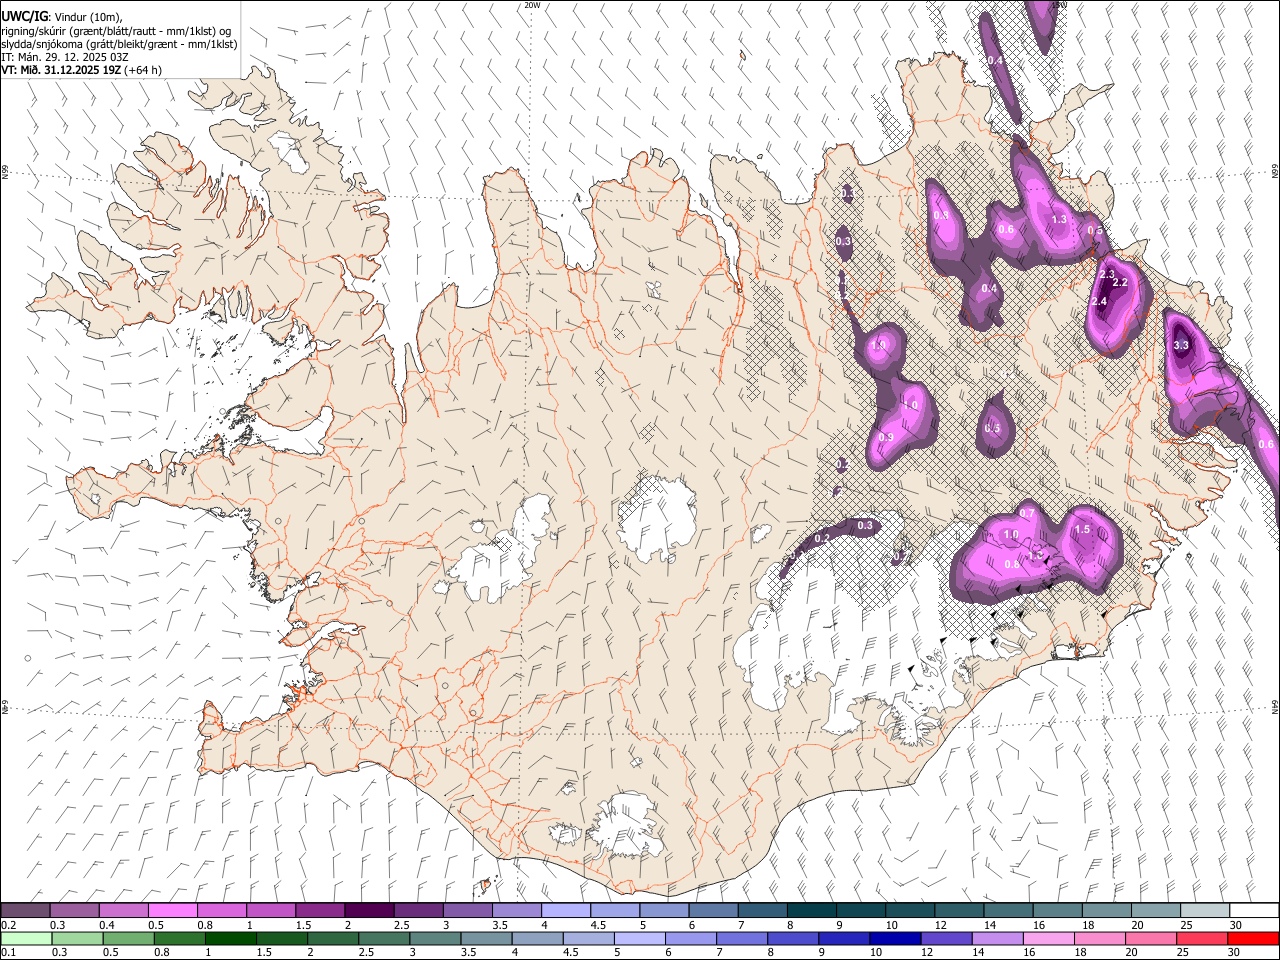Click the '20W' longitude label at map top
This screenshot has width=1280, height=960.
coord(532,5)
